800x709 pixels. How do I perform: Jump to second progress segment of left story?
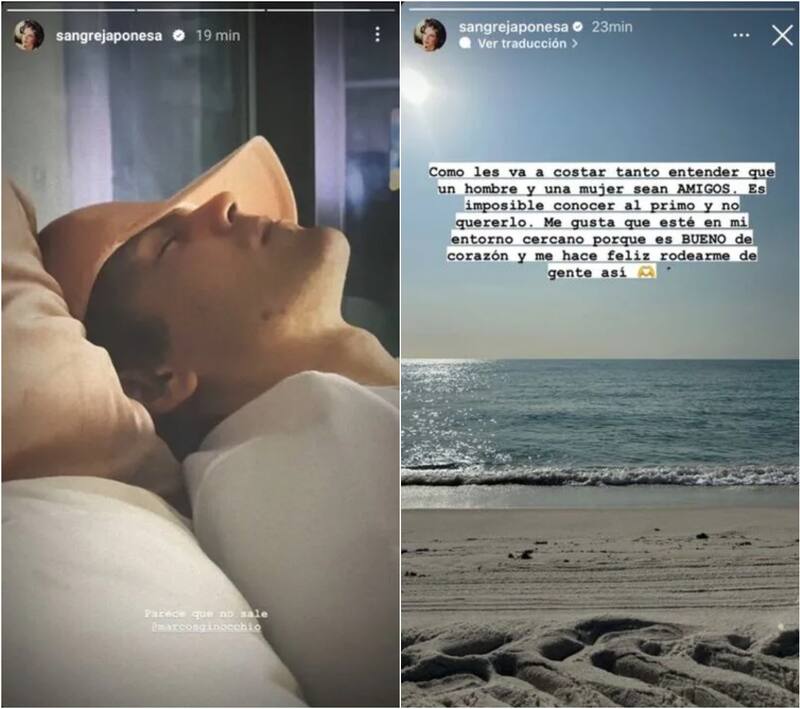[x=201, y=10]
